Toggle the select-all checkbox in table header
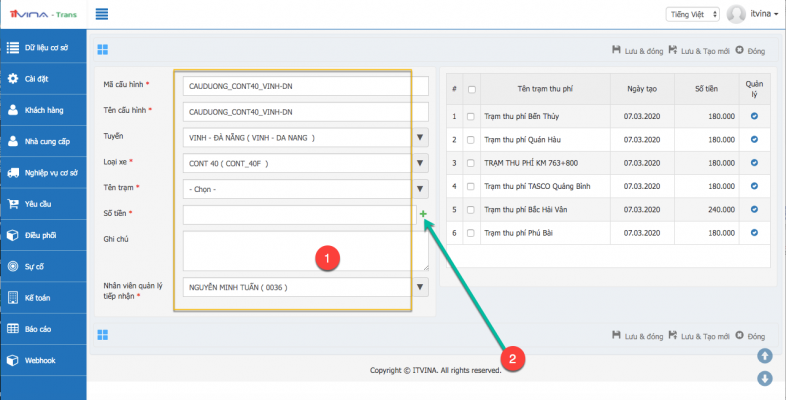This screenshot has width=786, height=400. click(x=472, y=89)
